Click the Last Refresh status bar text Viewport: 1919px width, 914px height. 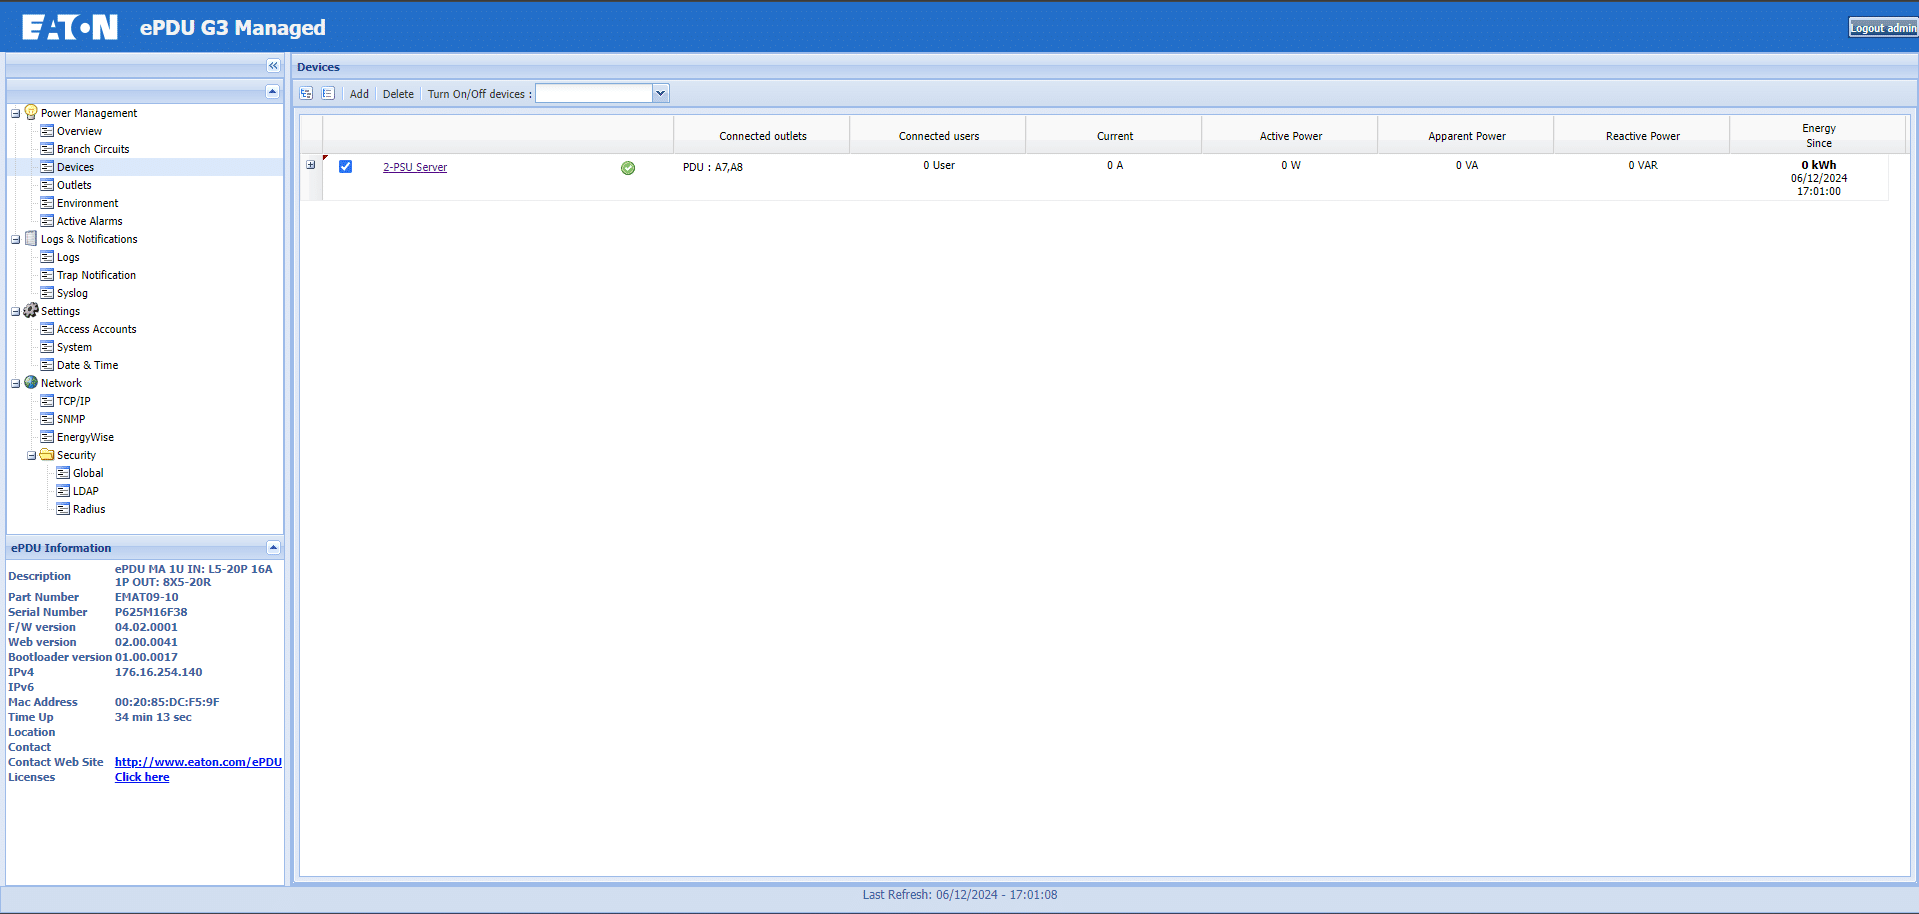click(959, 895)
